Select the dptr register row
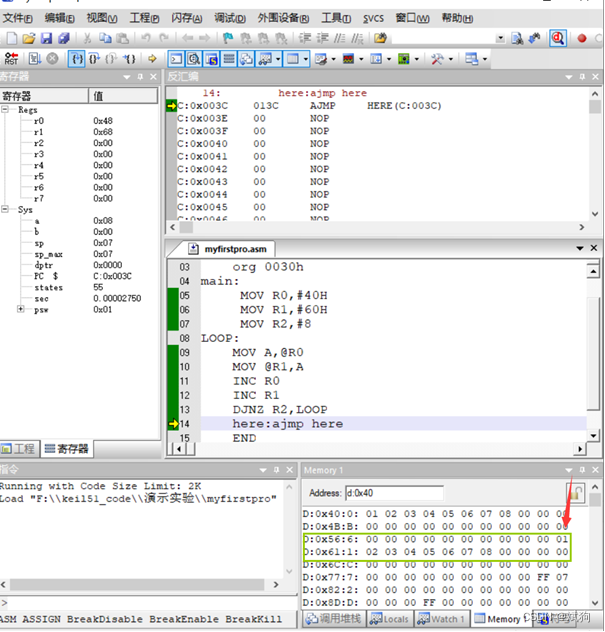This screenshot has width=605, height=632. 79,265
